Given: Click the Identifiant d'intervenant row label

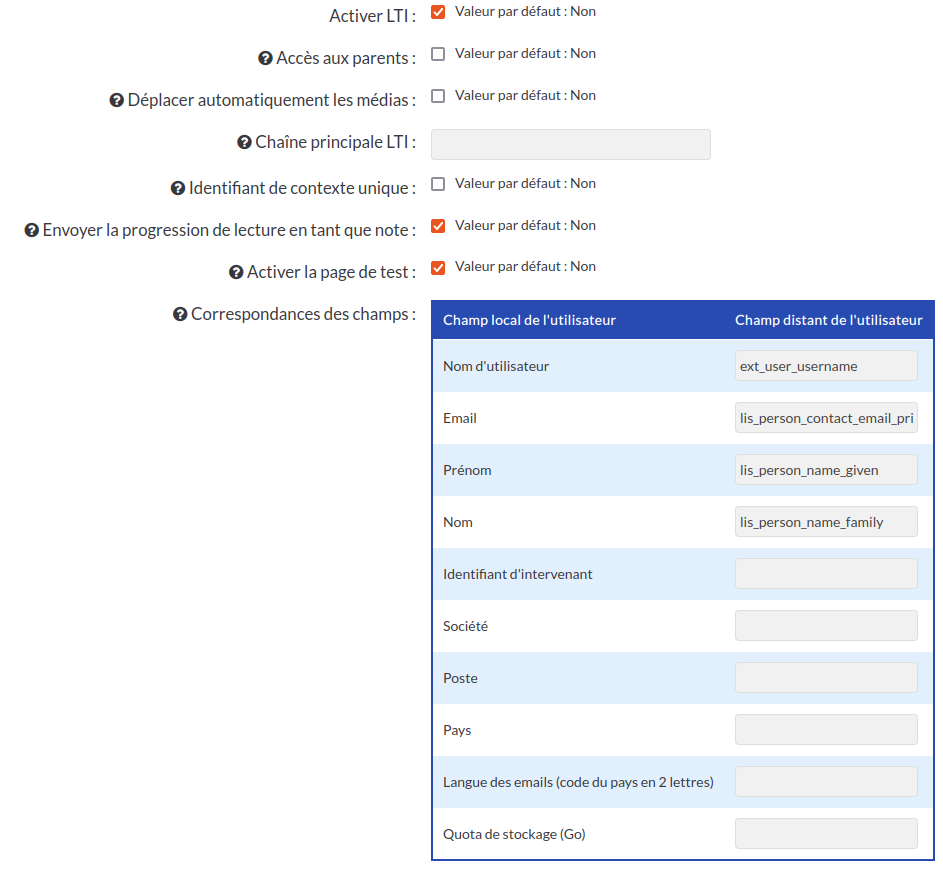Looking at the screenshot, I should pyautogui.click(x=518, y=574).
